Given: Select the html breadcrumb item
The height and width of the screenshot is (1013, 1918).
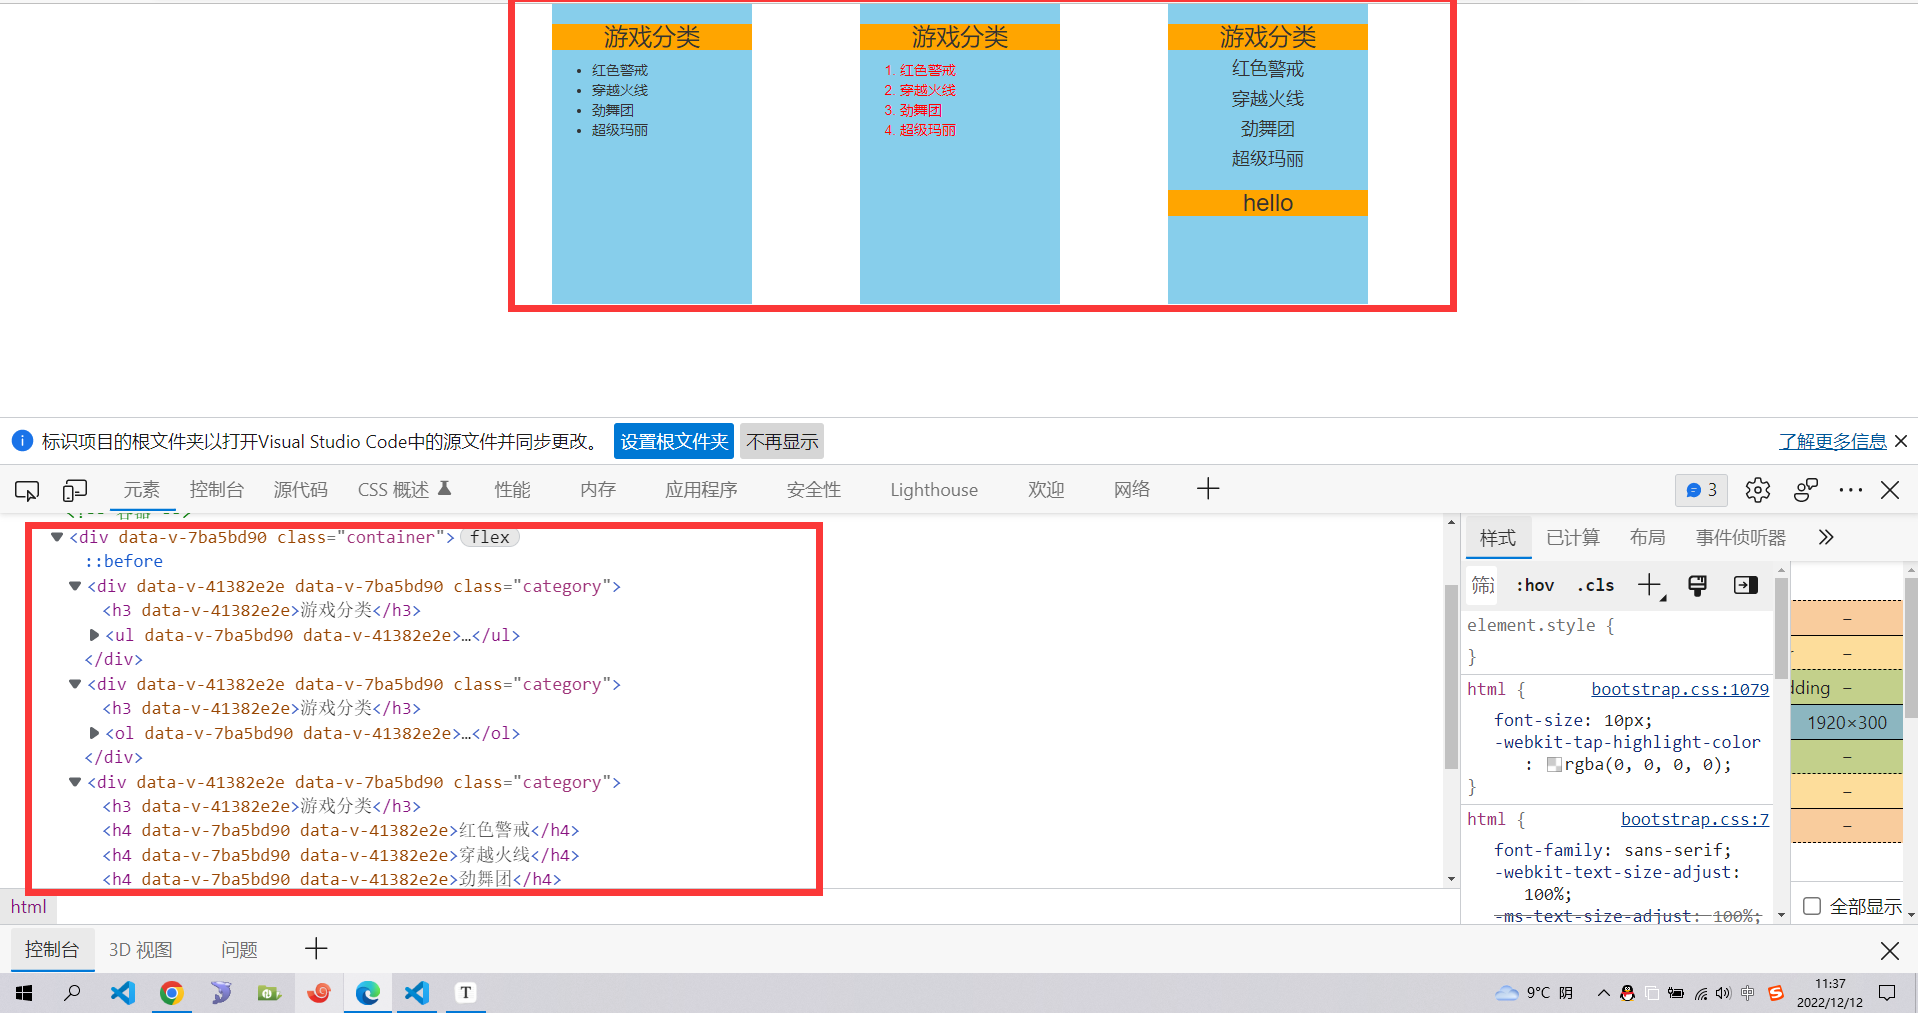Looking at the screenshot, I should (x=29, y=907).
